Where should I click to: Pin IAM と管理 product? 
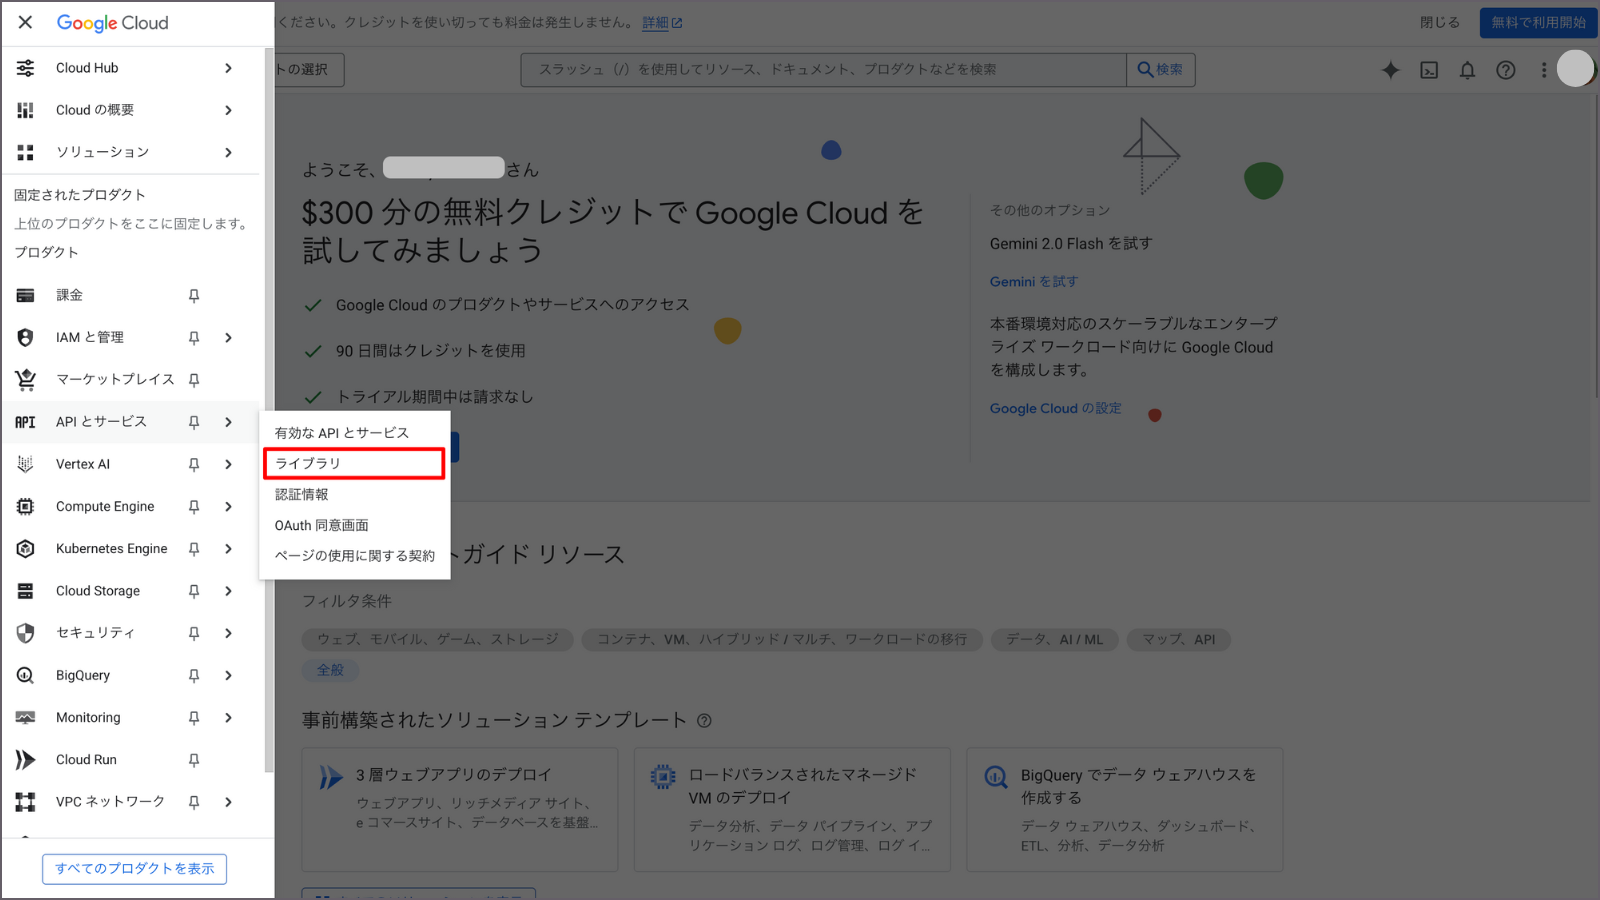[x=194, y=337]
